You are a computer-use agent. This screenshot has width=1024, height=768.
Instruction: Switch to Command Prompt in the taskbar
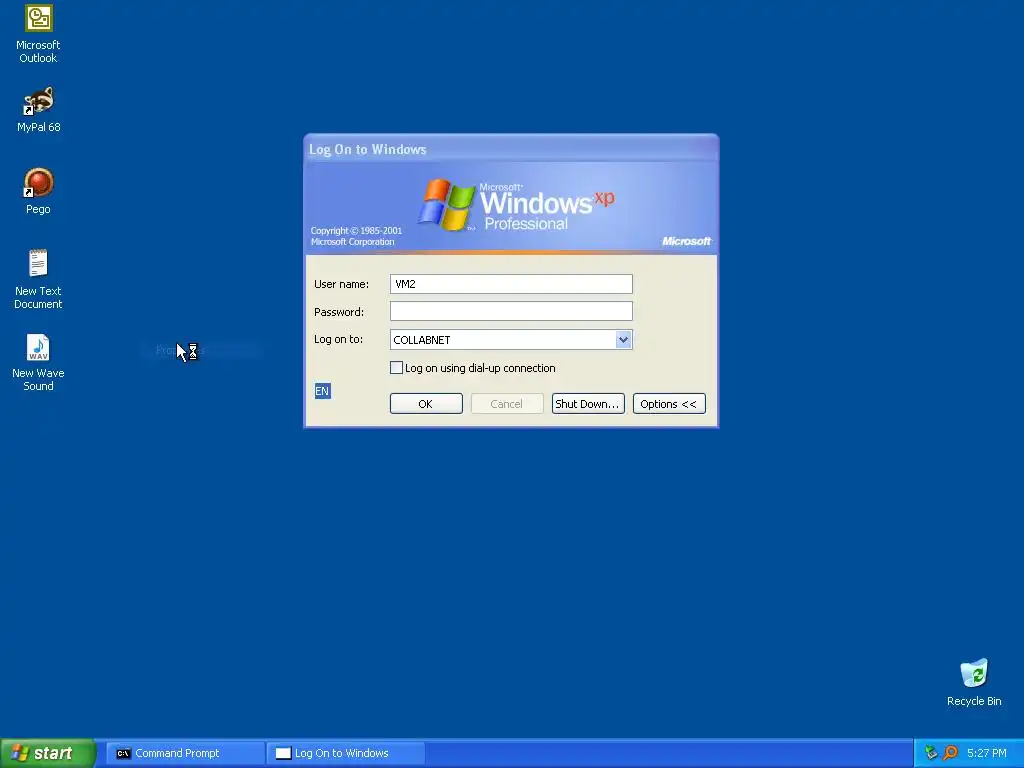(185, 753)
